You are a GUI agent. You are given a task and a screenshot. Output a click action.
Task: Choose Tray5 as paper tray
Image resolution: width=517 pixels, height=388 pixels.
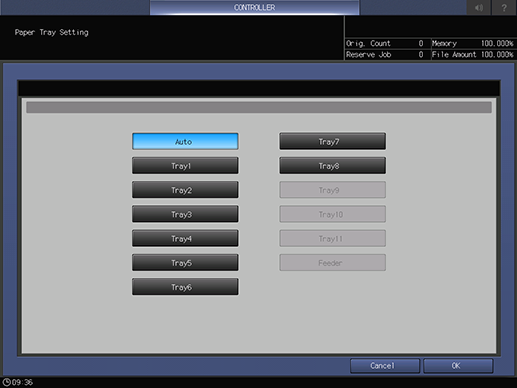click(185, 263)
